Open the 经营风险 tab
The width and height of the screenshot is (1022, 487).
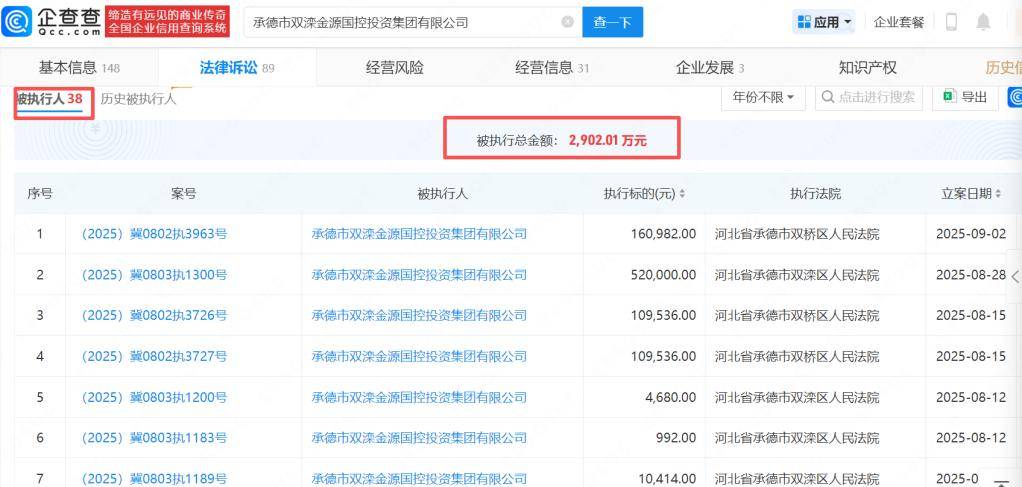tap(394, 68)
